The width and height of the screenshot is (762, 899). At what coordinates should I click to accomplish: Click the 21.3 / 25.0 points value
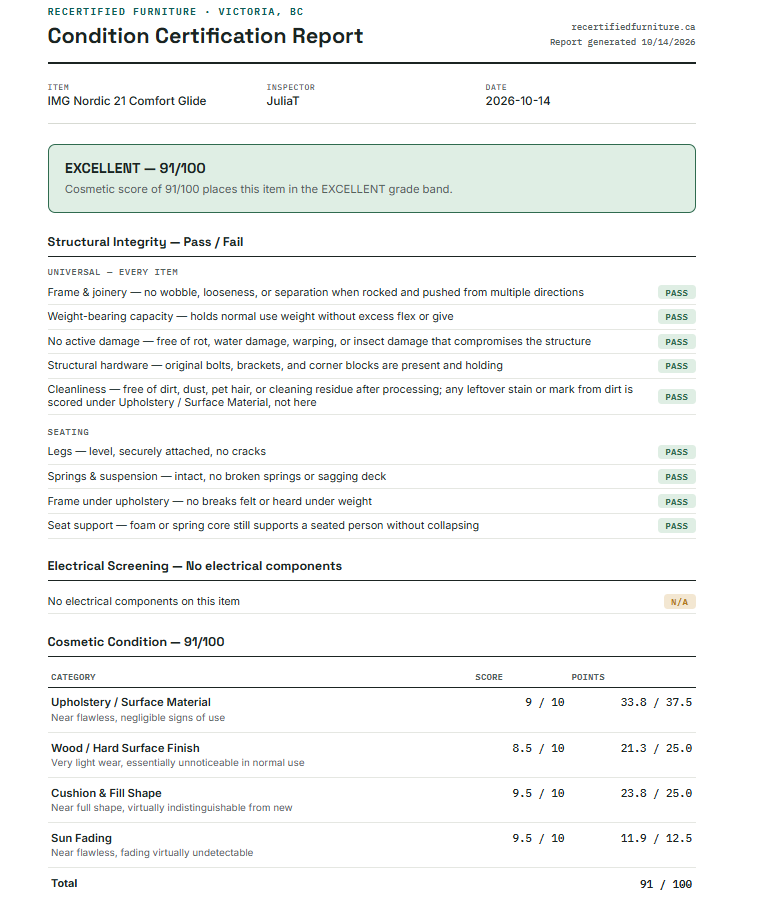coord(657,748)
